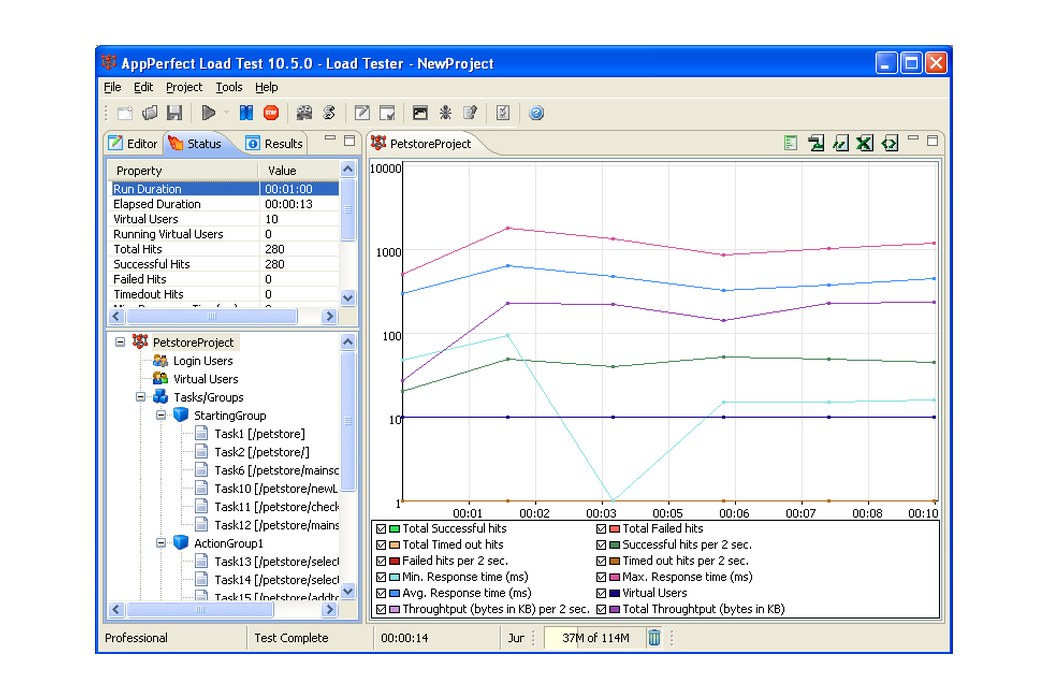Toggle Max. Response time (ms) checkbox
Viewport: 1050px width, 700px height.
601,577
